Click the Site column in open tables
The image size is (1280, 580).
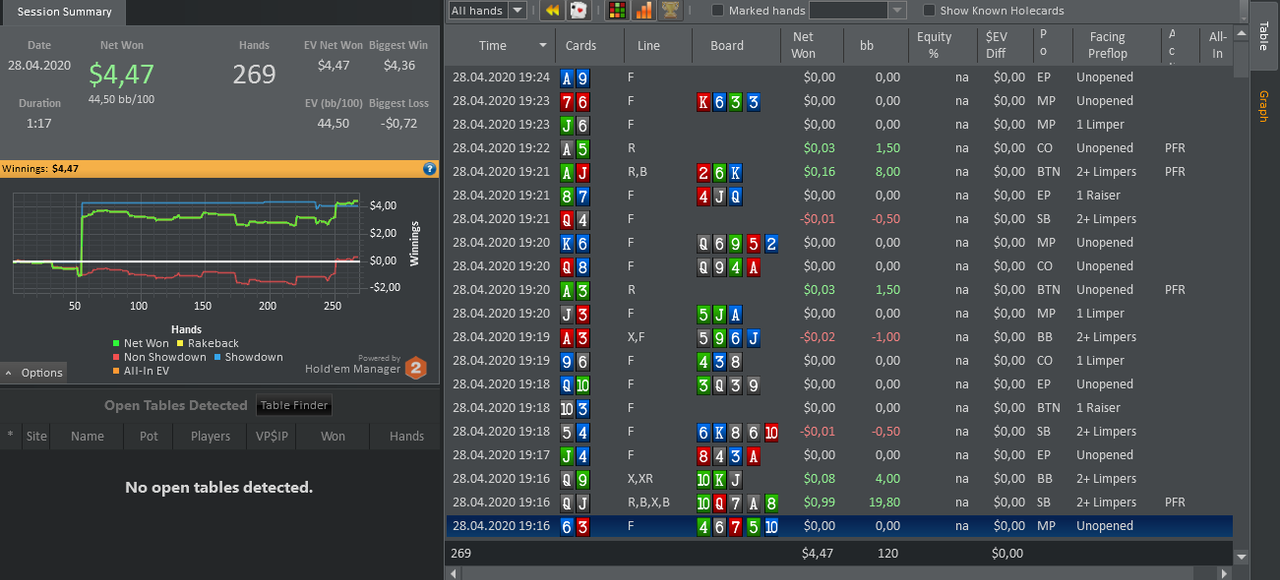pos(36,436)
